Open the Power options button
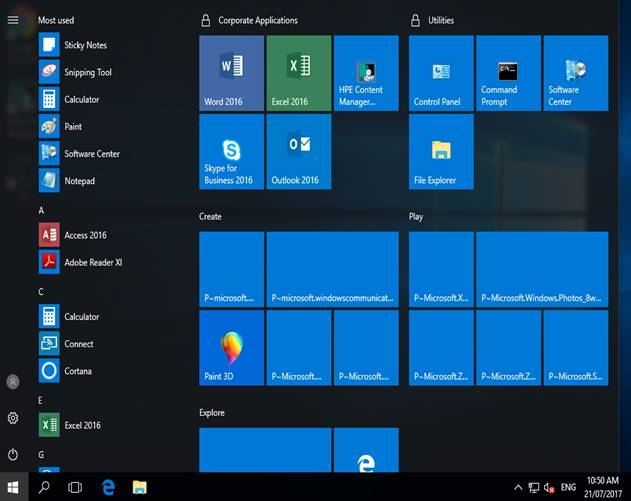This screenshot has height=501, width=631. click(x=13, y=454)
